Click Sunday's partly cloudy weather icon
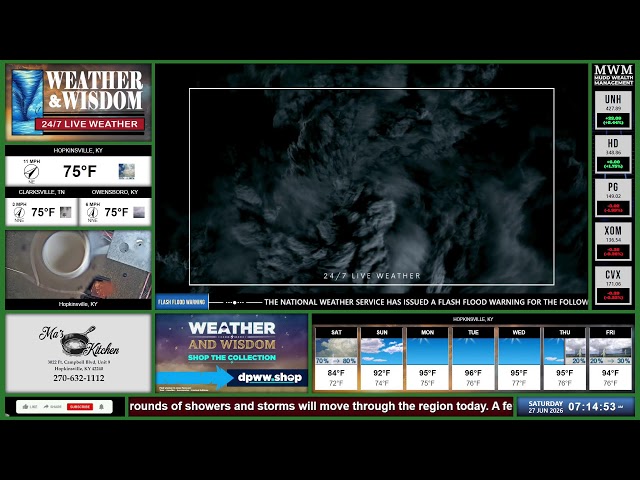Image resolution: width=640 pixels, height=480 pixels. click(382, 351)
